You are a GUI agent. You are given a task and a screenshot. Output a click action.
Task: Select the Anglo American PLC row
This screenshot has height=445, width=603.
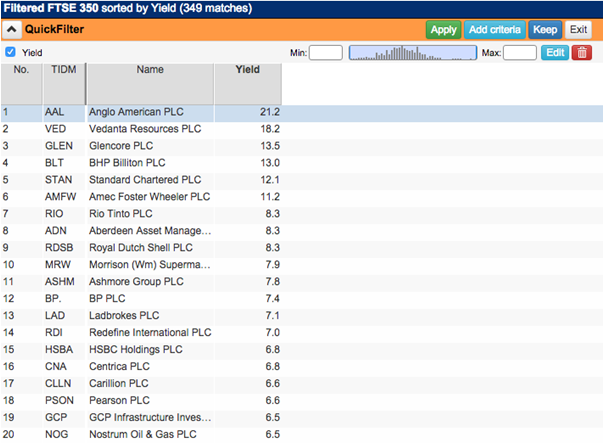[302, 112]
